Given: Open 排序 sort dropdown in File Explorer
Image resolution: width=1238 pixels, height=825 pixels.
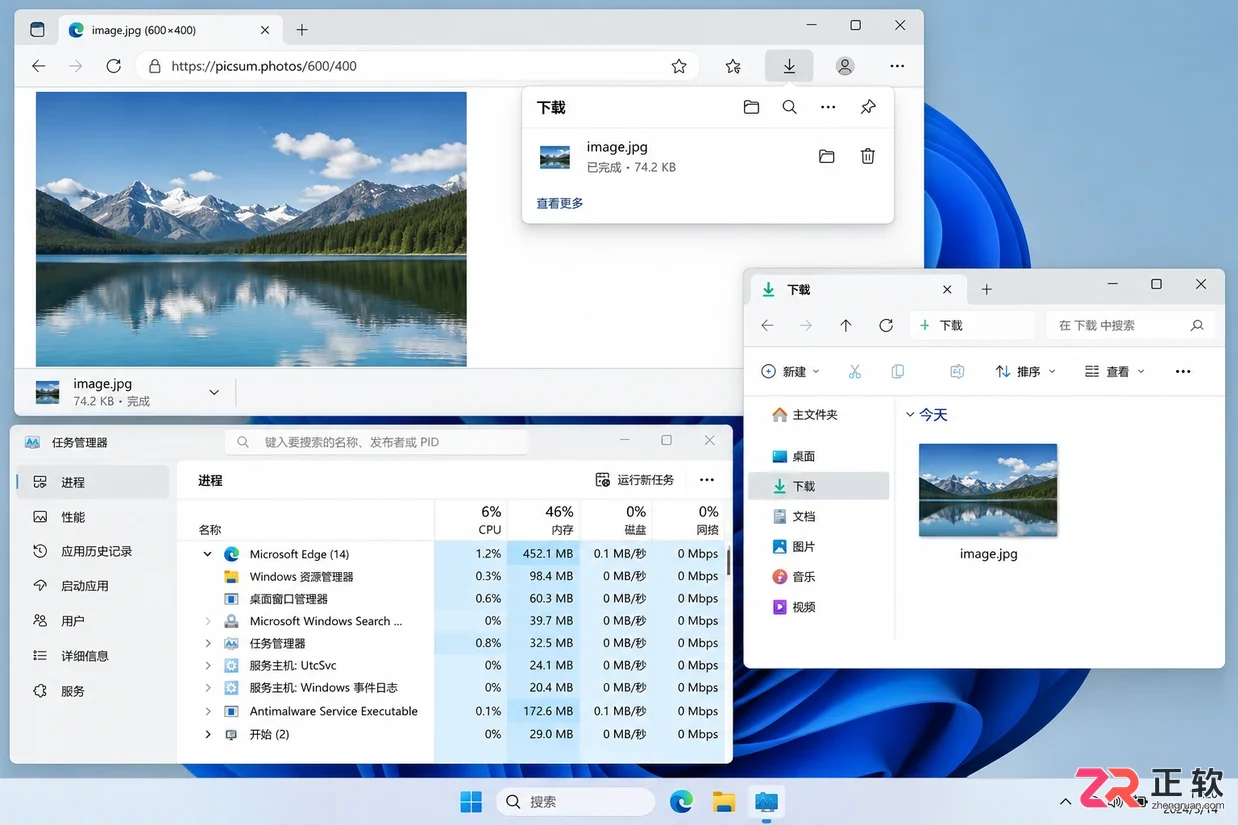Looking at the screenshot, I should tap(1025, 371).
